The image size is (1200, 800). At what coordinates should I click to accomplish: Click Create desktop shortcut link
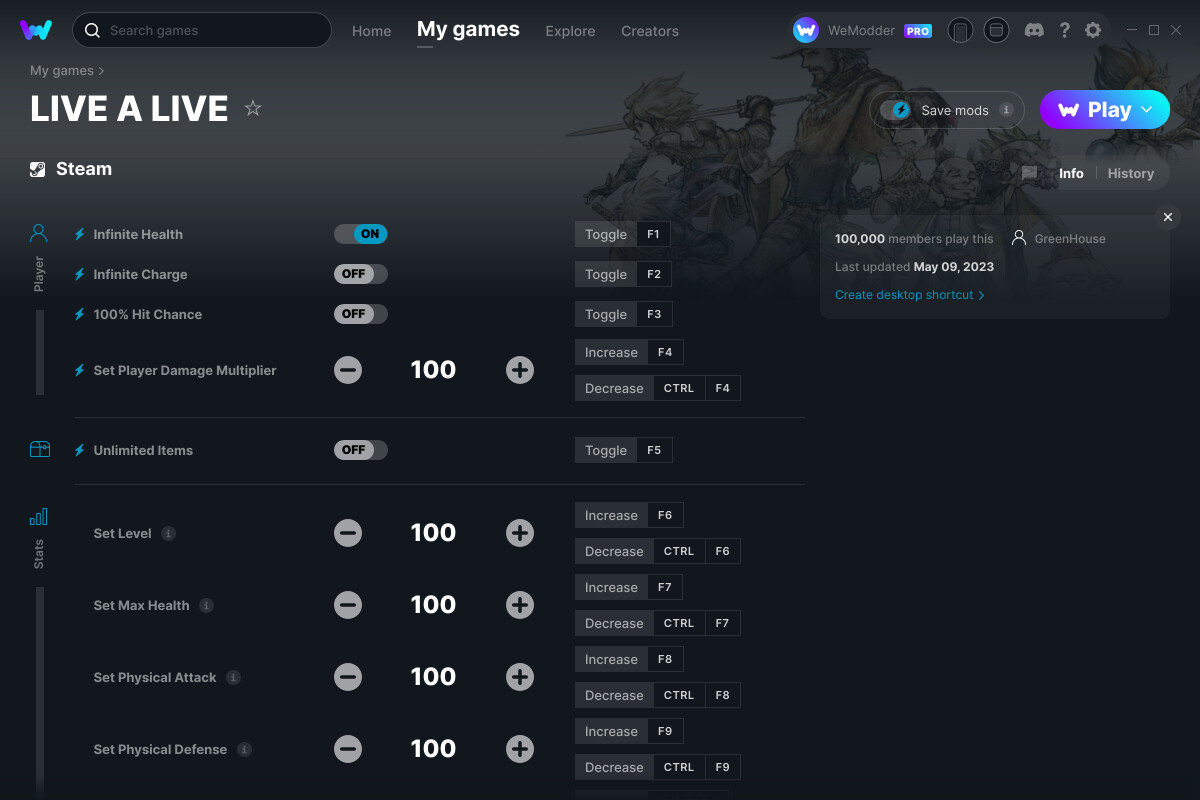(x=909, y=295)
